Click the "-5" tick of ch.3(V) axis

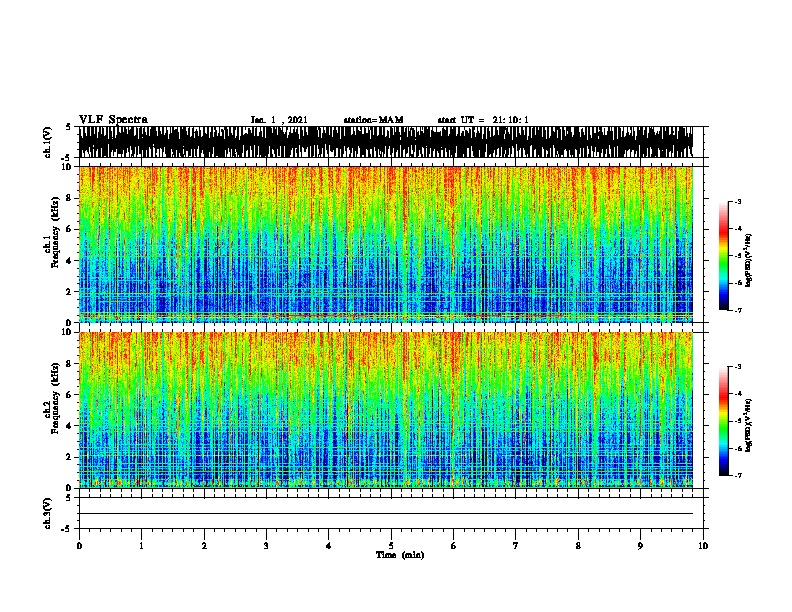68,529
